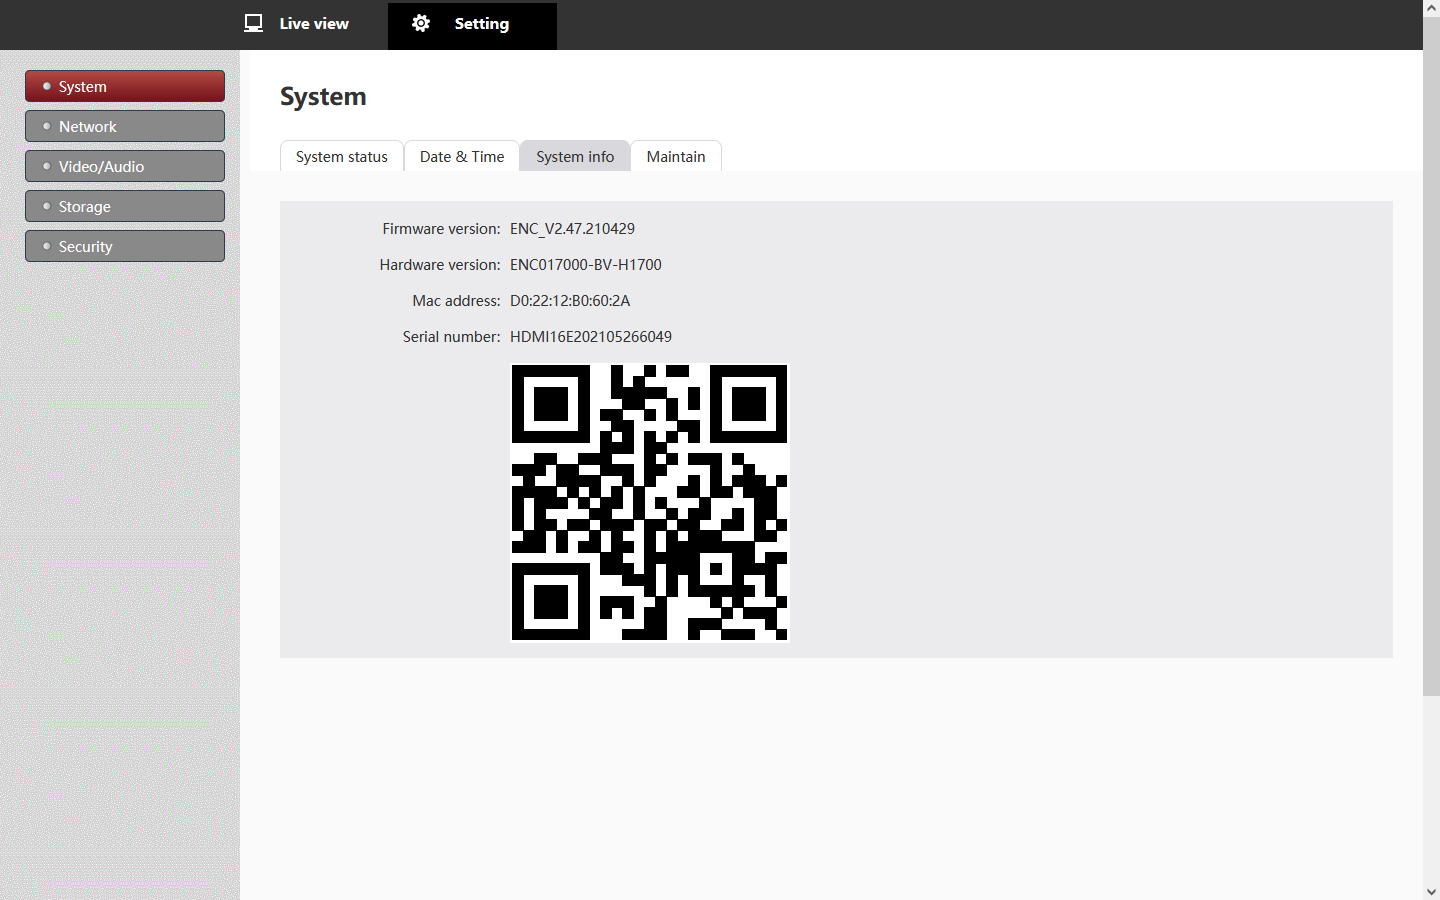Click the Hardware version label
The image size is (1440, 900).
tap(440, 265)
